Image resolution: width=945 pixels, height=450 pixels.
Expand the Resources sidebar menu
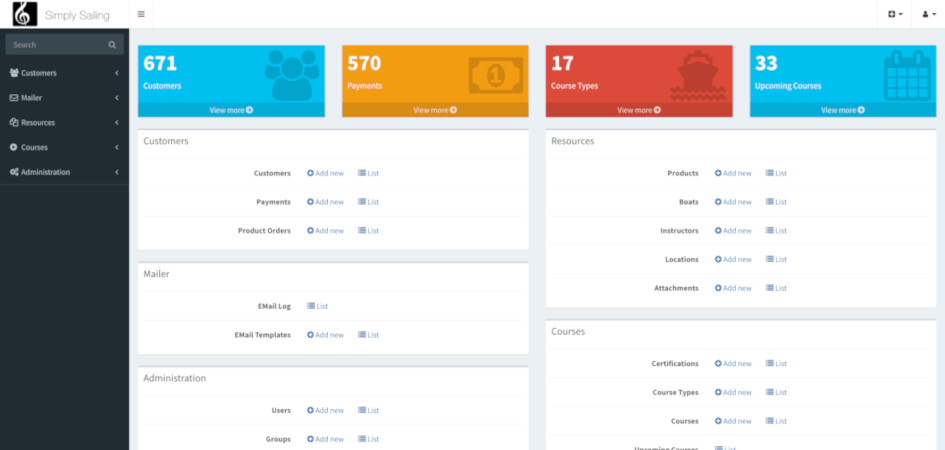[x=64, y=122]
